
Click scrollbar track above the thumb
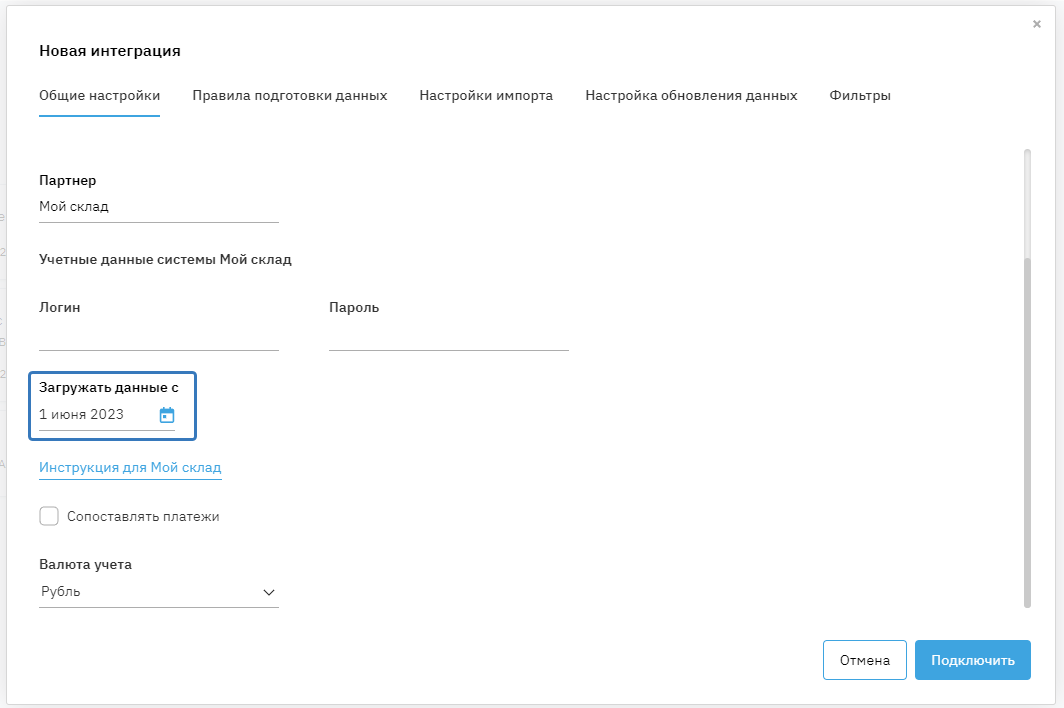point(1027,200)
